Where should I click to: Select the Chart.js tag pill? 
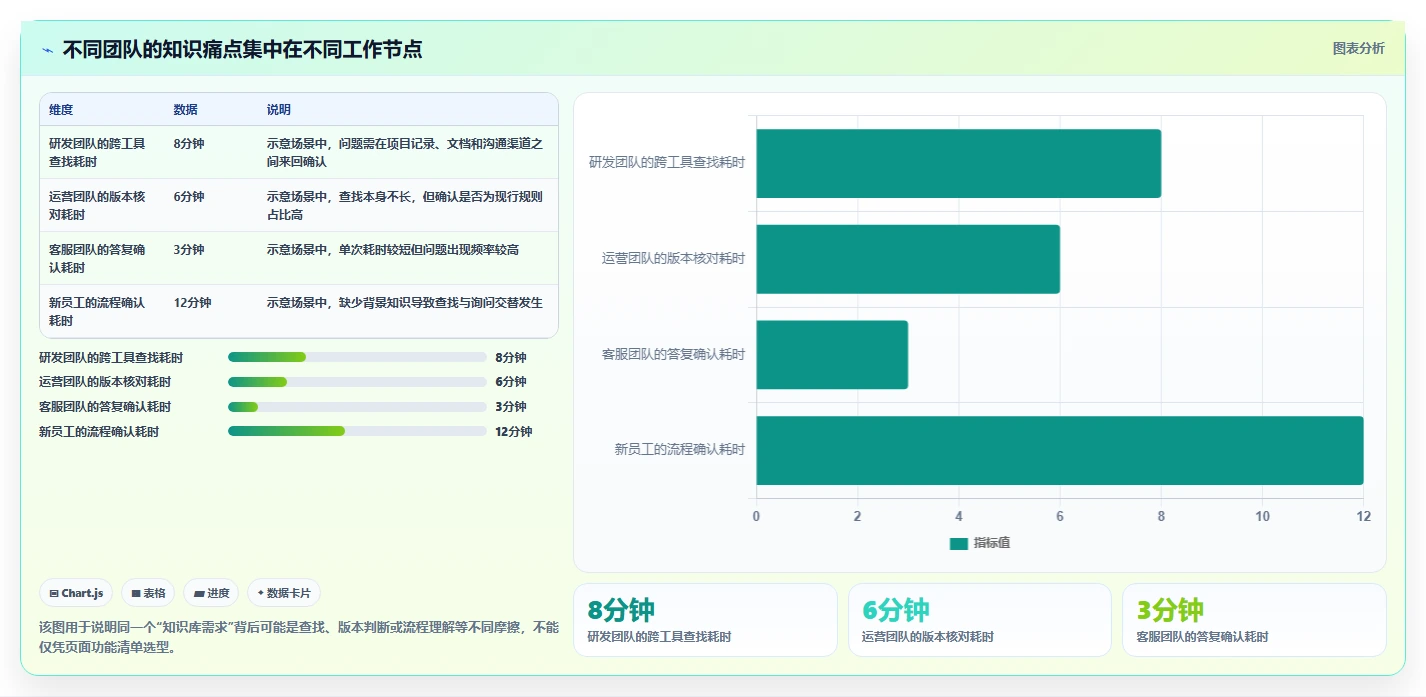[77, 593]
